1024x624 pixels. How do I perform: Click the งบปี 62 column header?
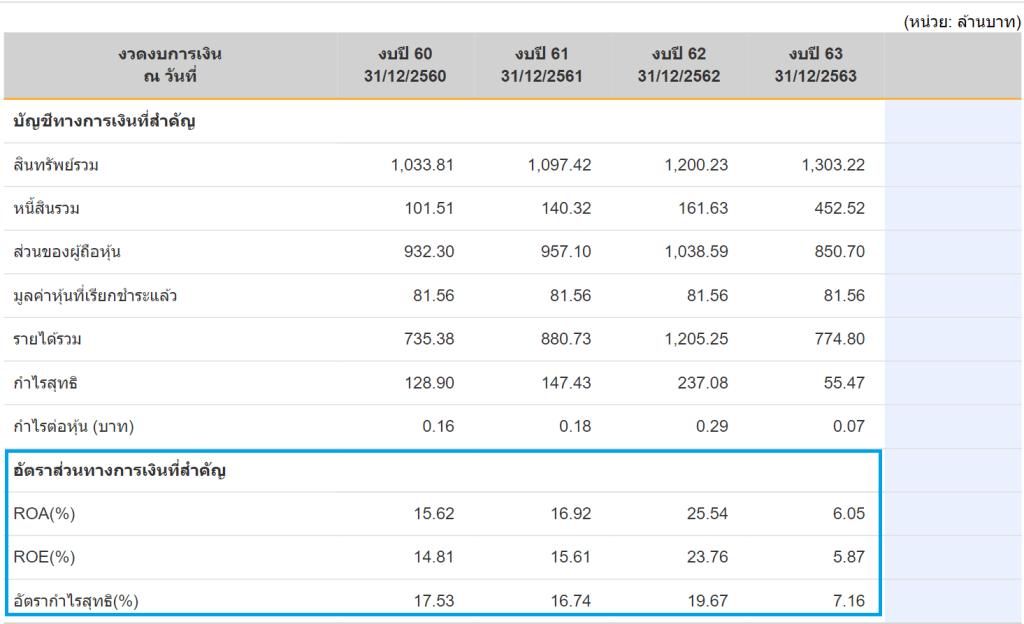tap(678, 65)
